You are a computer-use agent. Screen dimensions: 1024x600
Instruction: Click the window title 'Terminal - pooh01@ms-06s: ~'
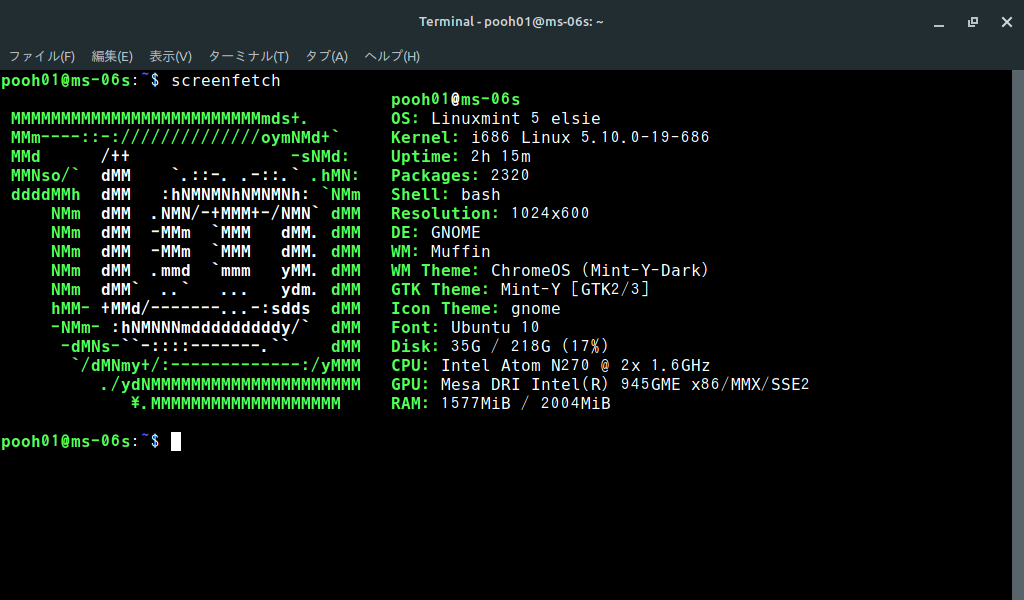point(511,22)
